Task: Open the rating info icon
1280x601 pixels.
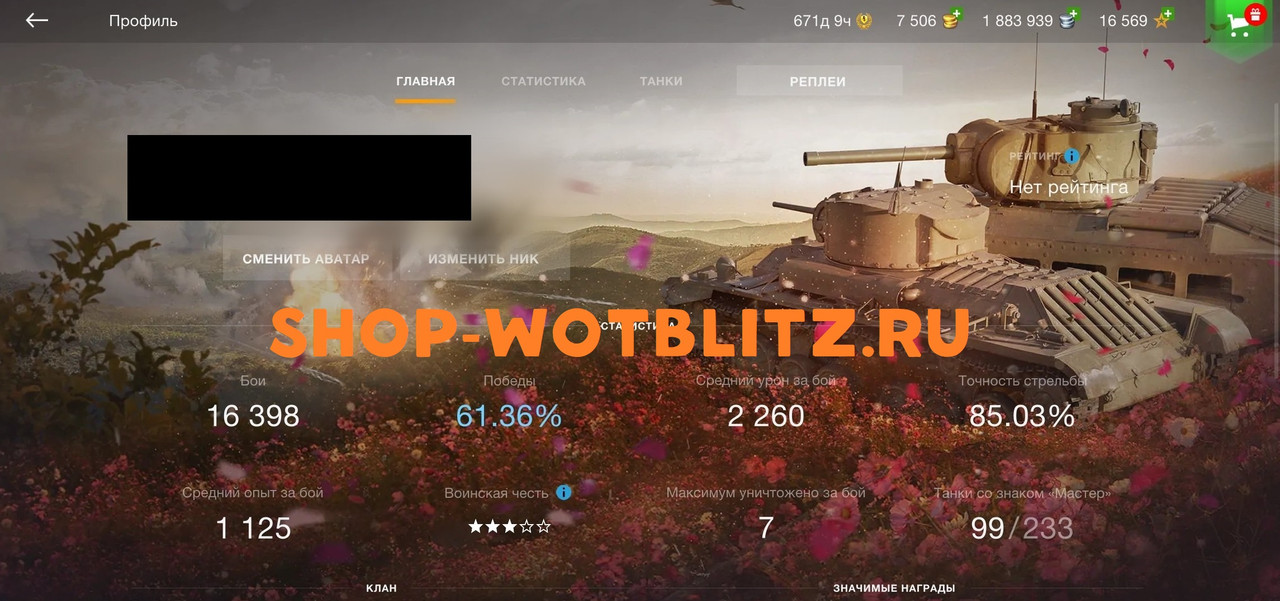Action: [x=1071, y=156]
